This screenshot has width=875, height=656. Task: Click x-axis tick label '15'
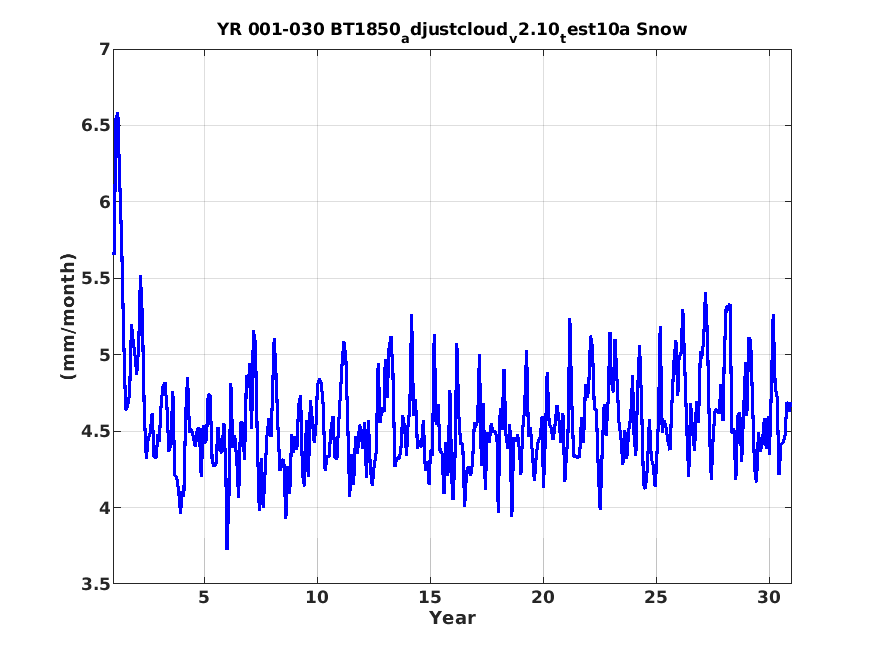[430, 597]
